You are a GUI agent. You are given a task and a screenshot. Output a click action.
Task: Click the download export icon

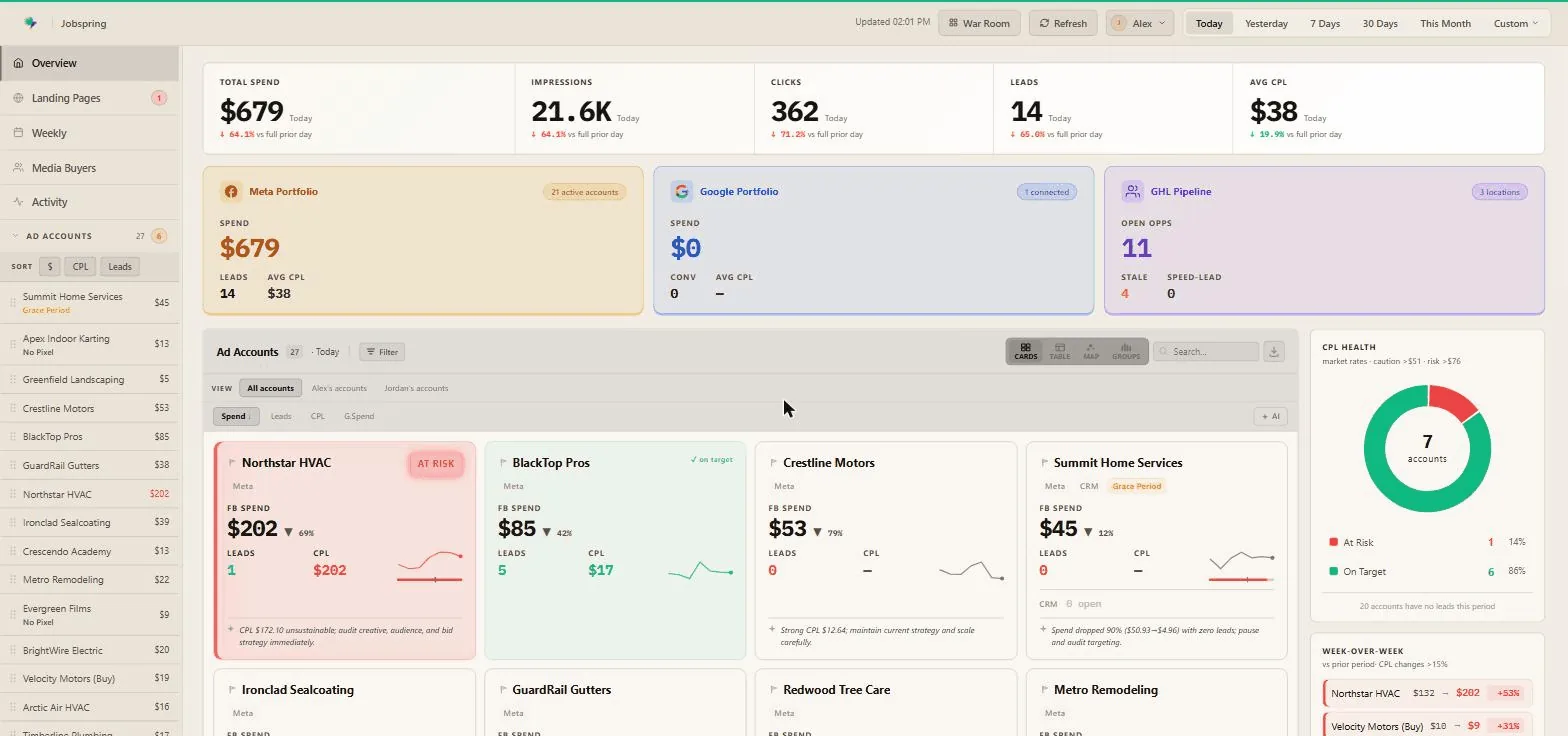1274,352
